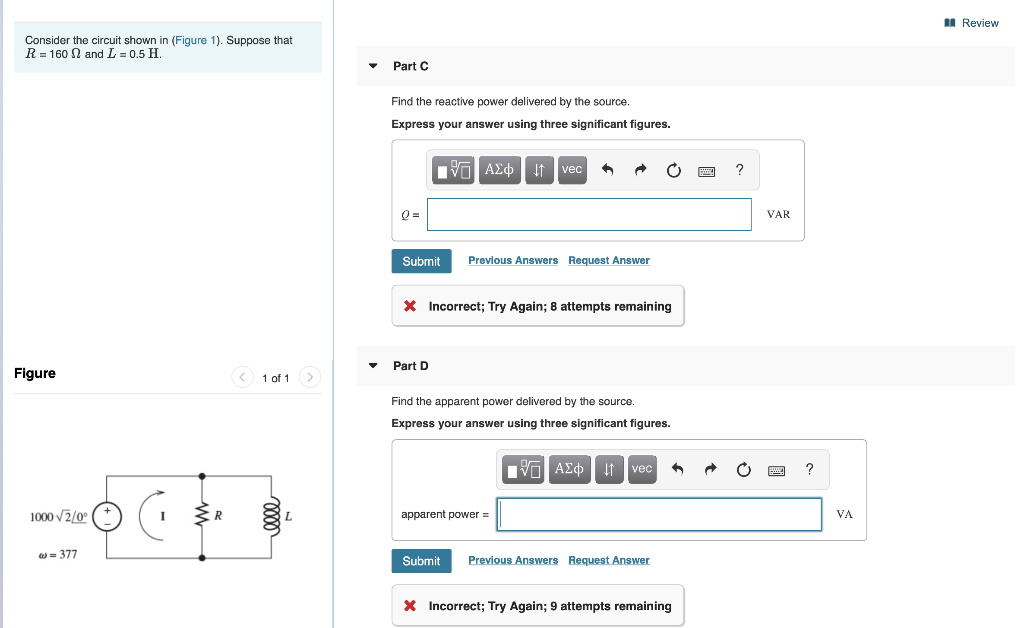1024x628 pixels.
Task: Click 'Find the reactive power delivered' text
Action: (511, 102)
